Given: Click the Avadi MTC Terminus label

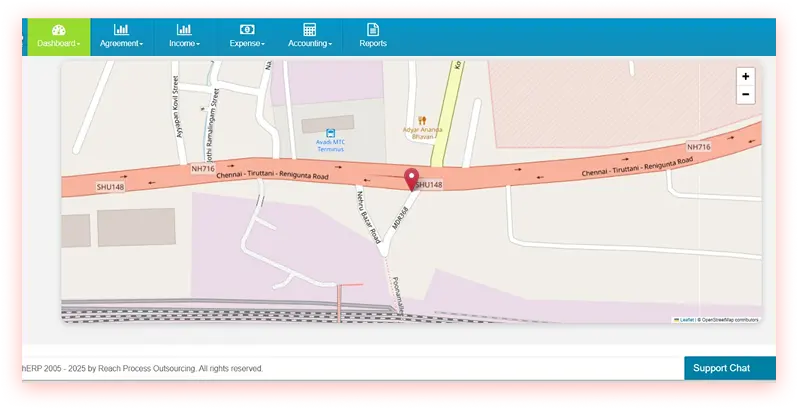Looking at the screenshot, I should tap(330, 145).
